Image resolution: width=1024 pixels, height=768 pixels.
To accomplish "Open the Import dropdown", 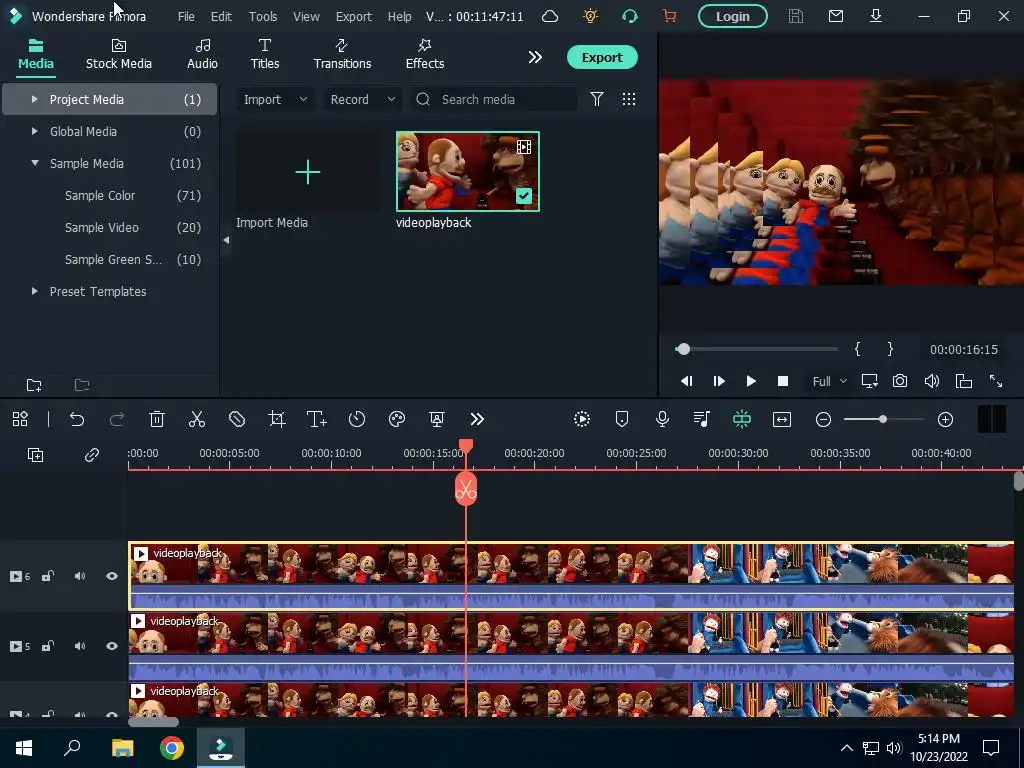I will pos(275,99).
